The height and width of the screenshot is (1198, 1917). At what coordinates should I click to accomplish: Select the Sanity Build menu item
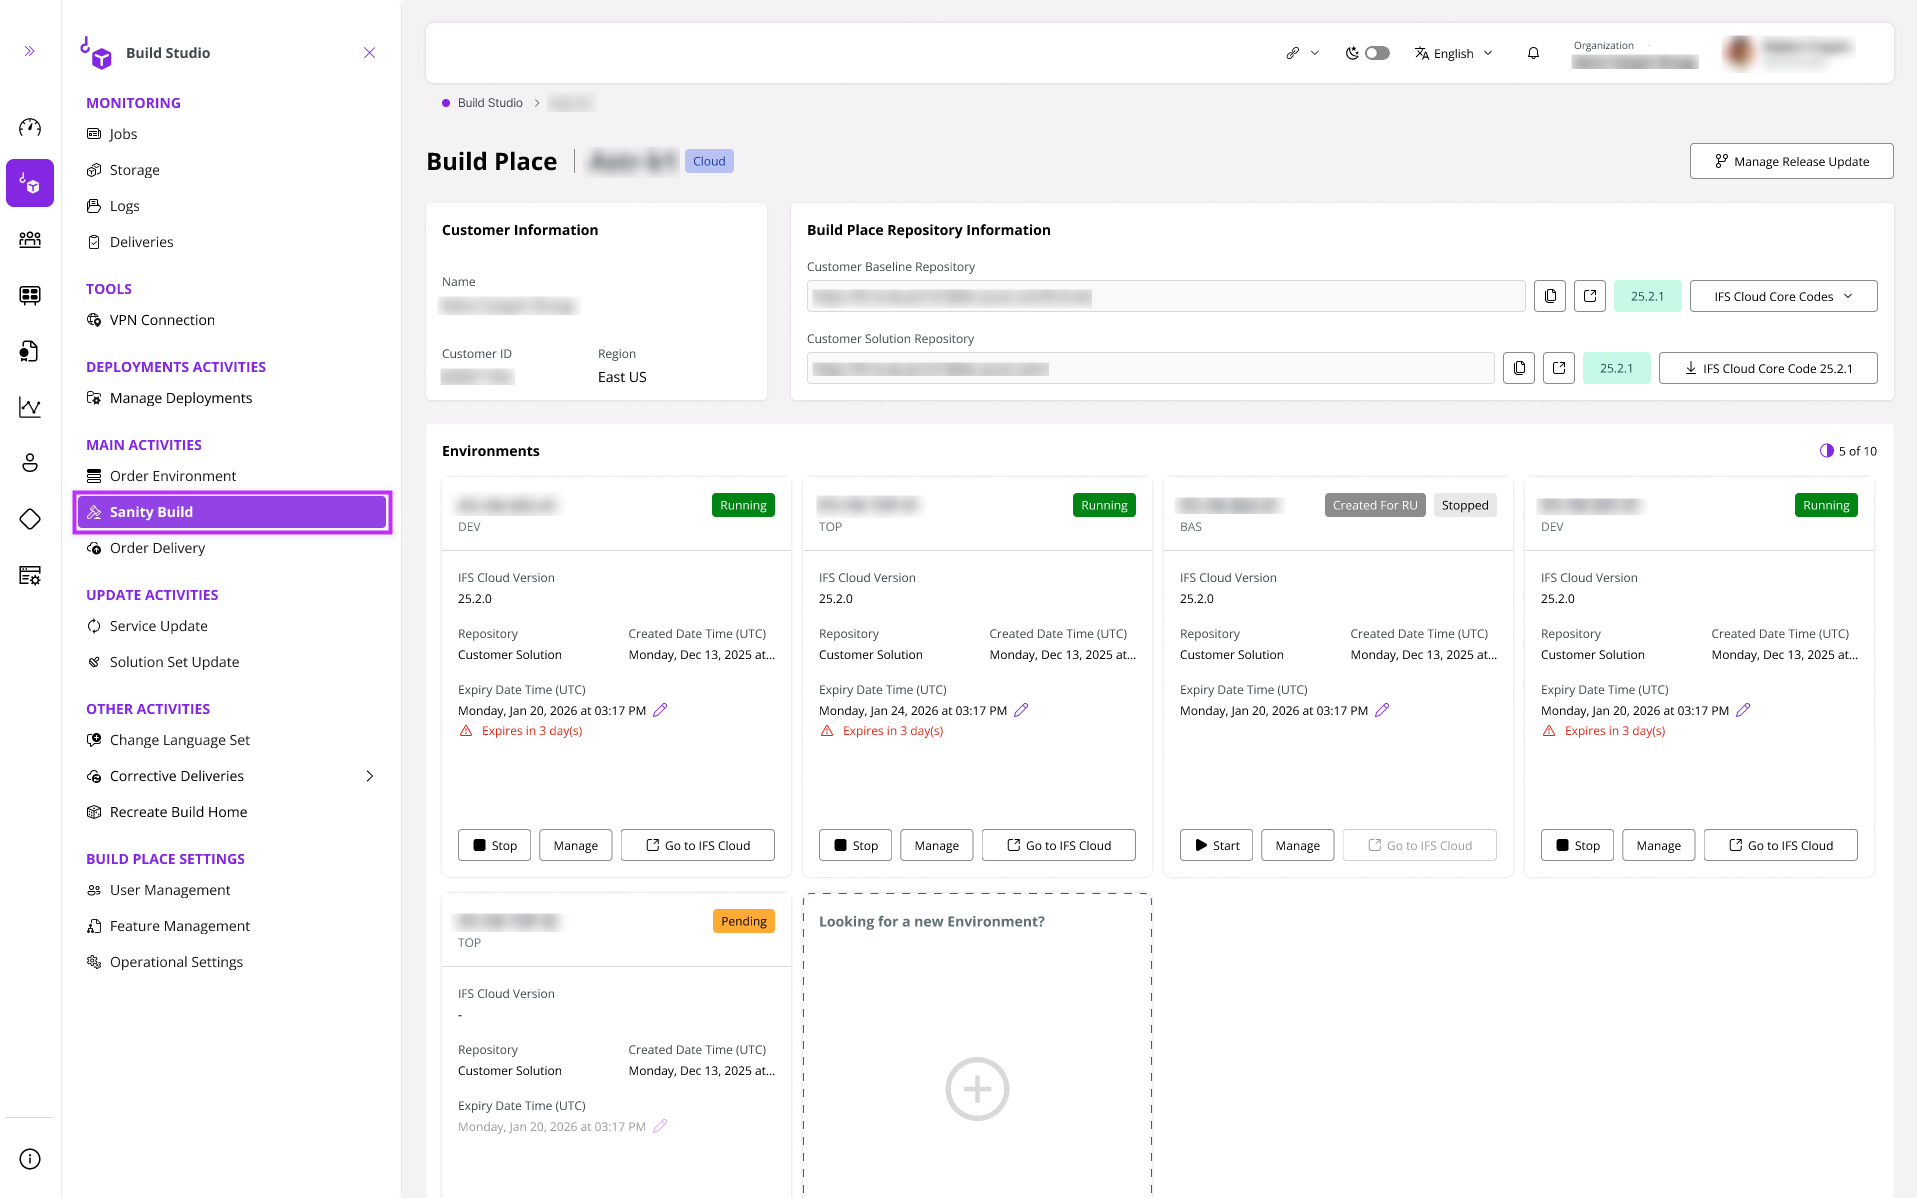pyautogui.click(x=232, y=512)
